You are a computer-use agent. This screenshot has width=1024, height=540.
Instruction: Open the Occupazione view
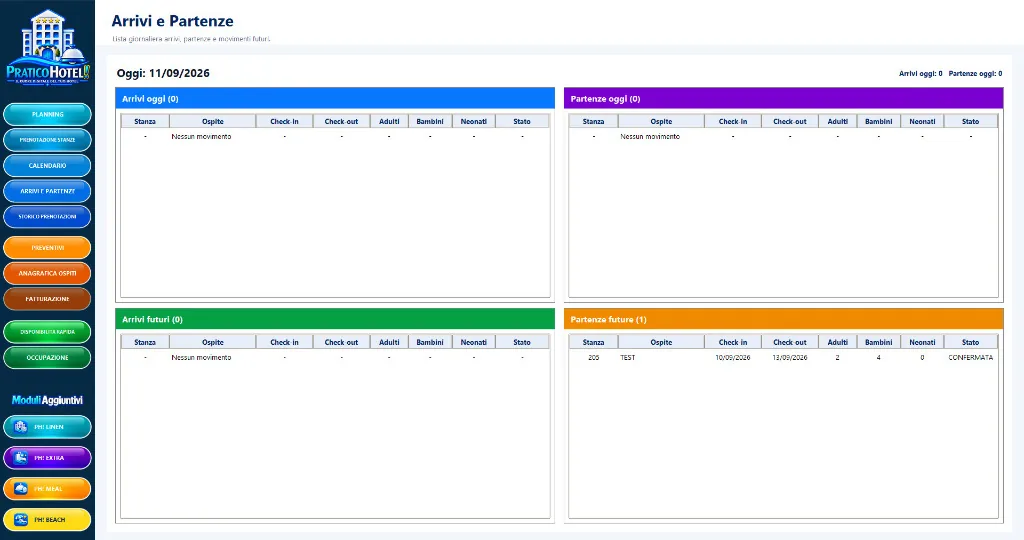pos(47,357)
